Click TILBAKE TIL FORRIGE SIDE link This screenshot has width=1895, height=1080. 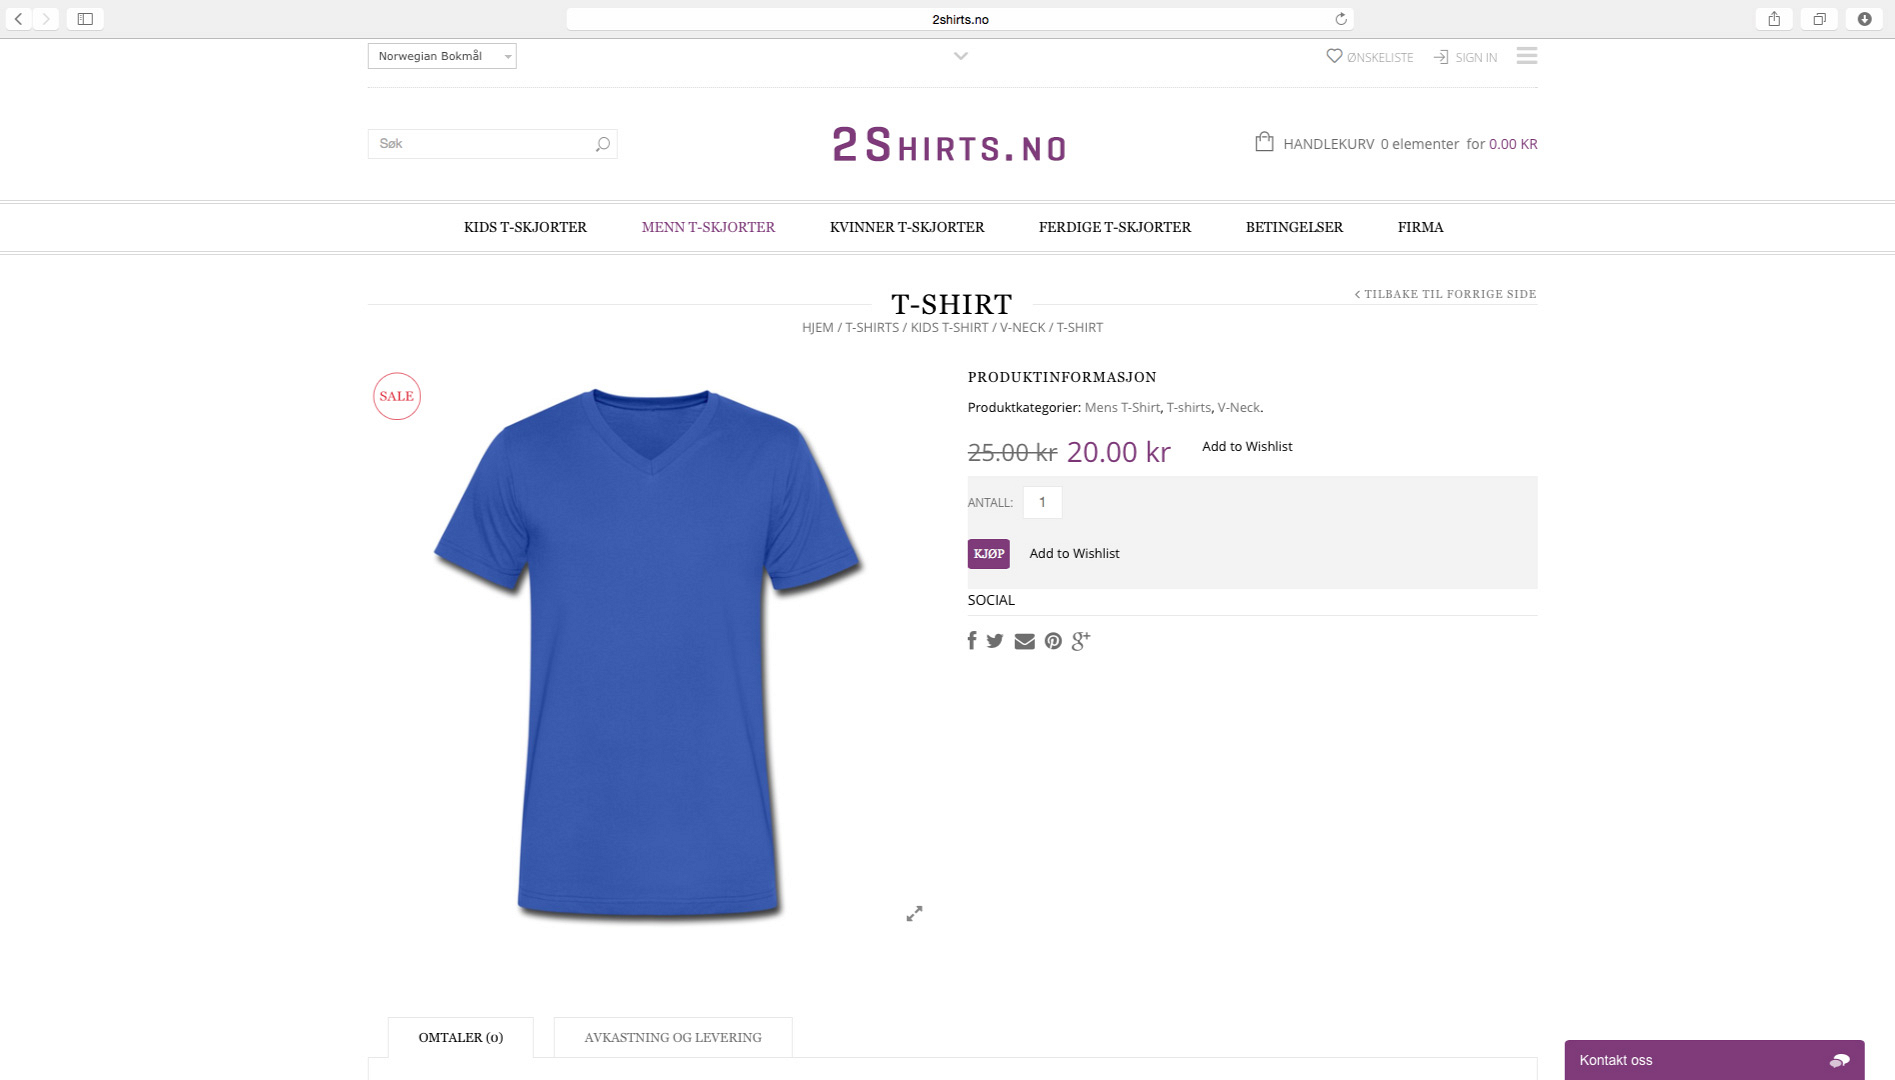coord(1446,294)
